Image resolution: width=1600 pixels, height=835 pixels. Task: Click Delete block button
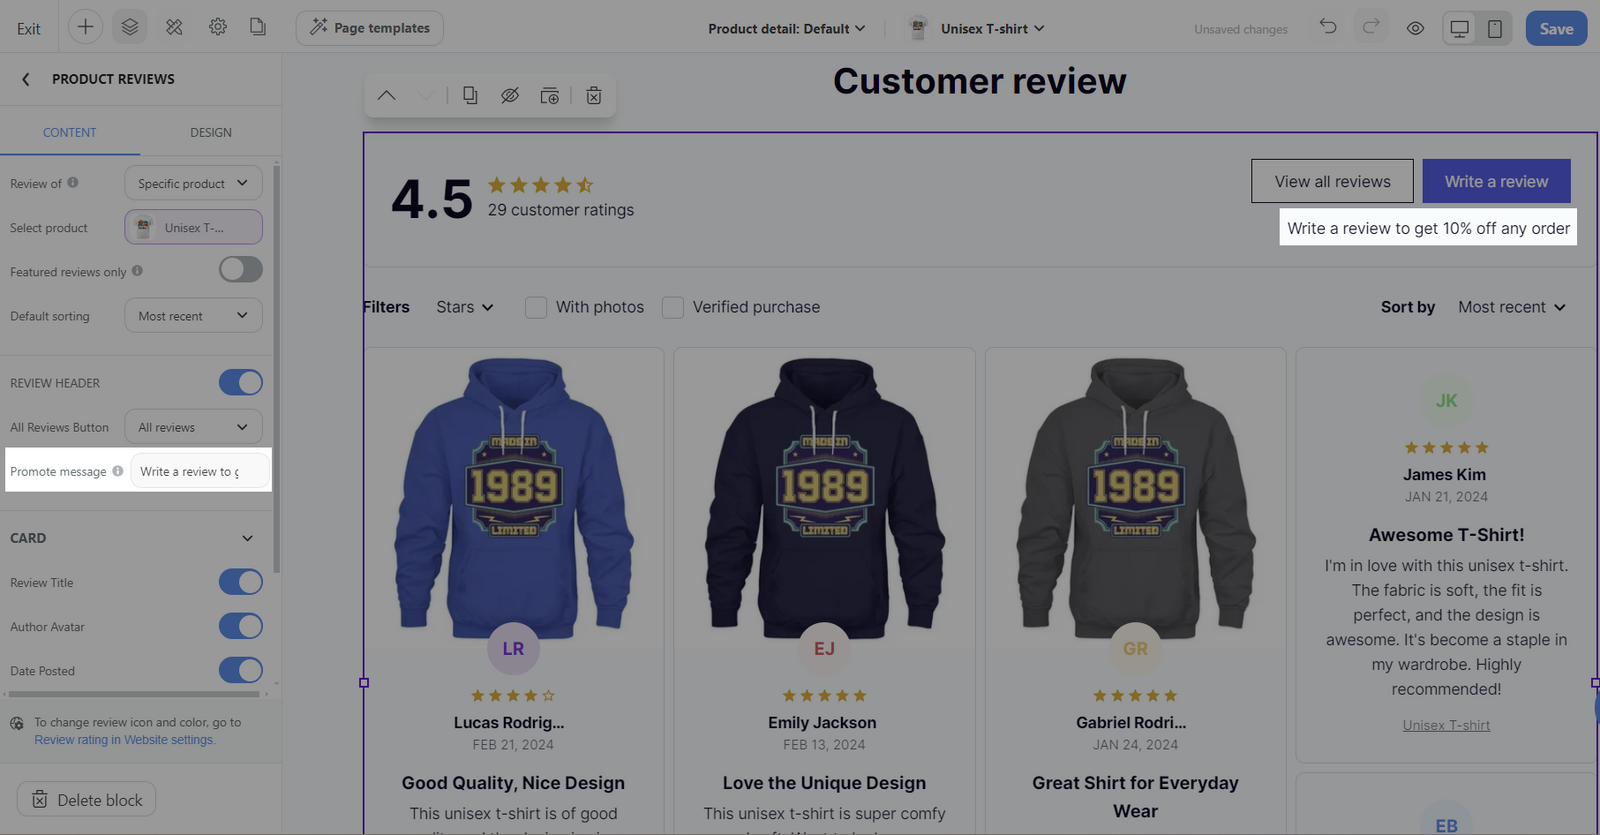click(86, 799)
